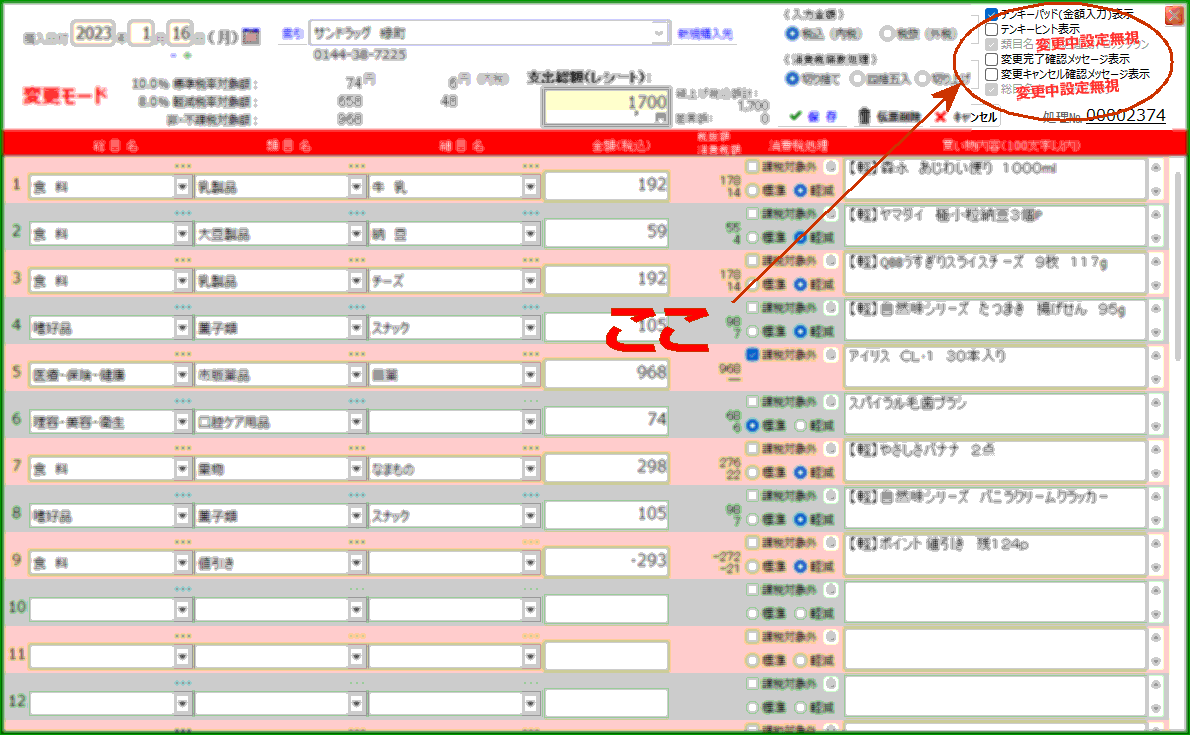Select the 税抜 (外税) input amount option
This screenshot has height=735, width=1190.
coord(886,34)
